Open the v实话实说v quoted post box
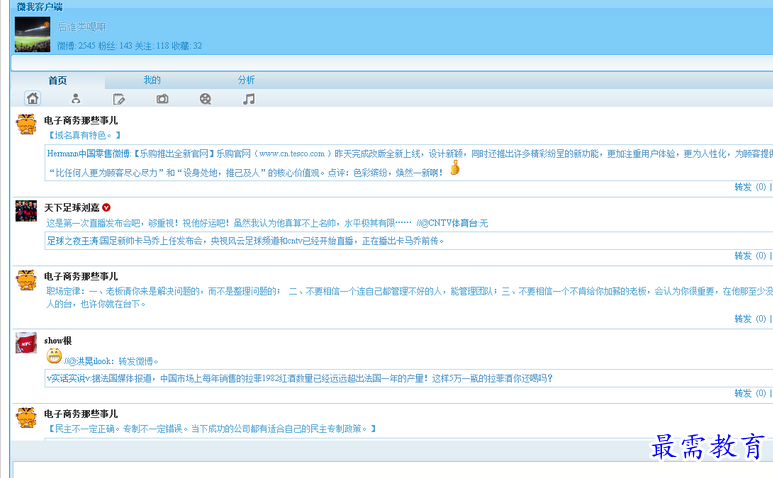 409,378
